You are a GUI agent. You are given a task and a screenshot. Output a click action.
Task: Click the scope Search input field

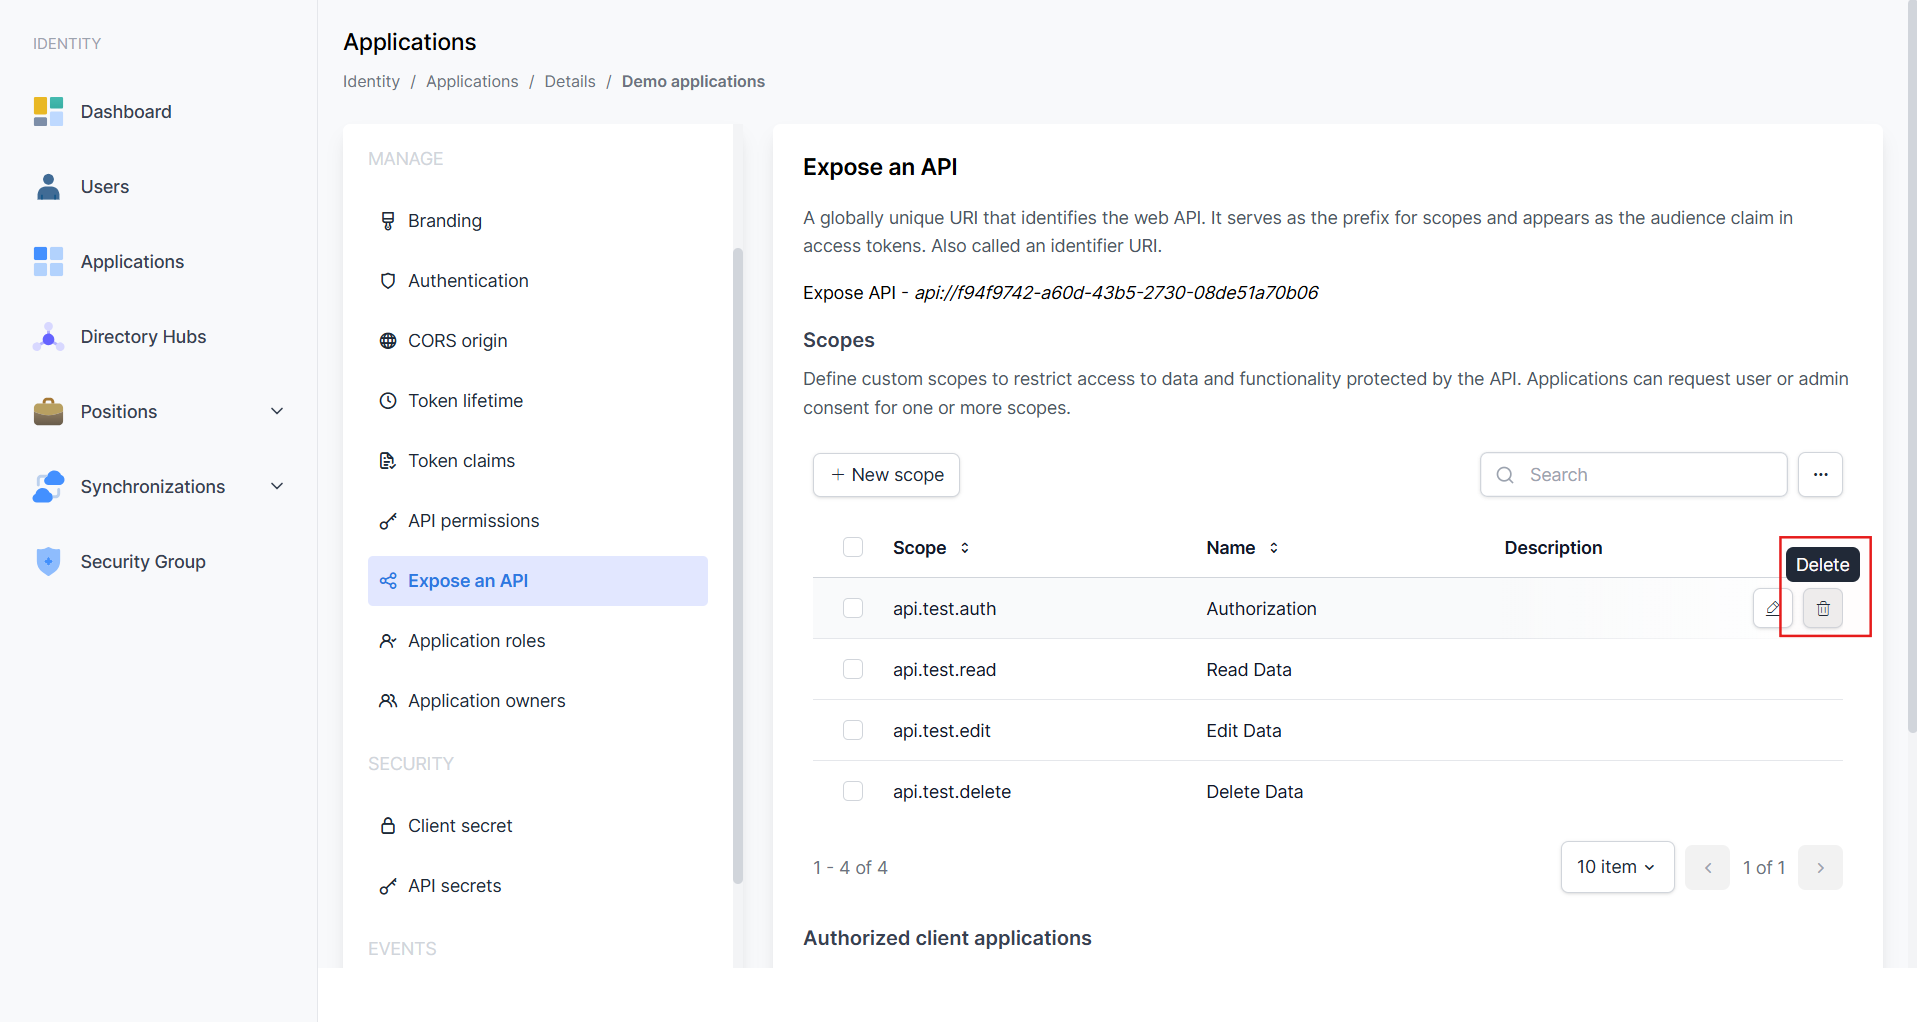point(1633,475)
